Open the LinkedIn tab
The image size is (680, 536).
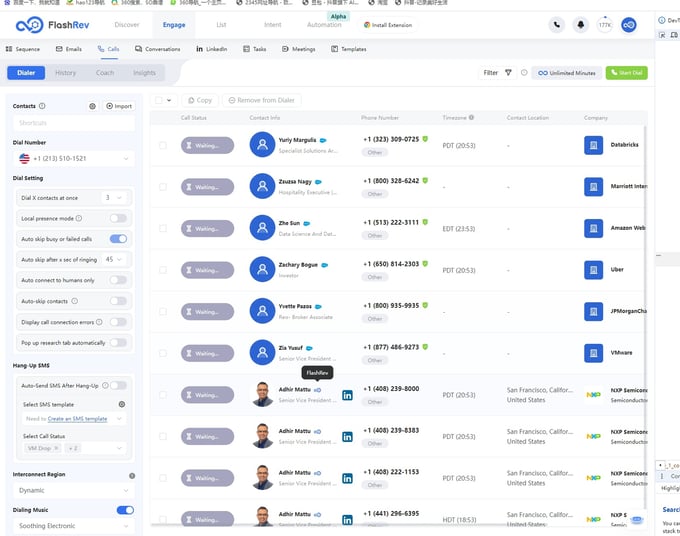pos(212,49)
